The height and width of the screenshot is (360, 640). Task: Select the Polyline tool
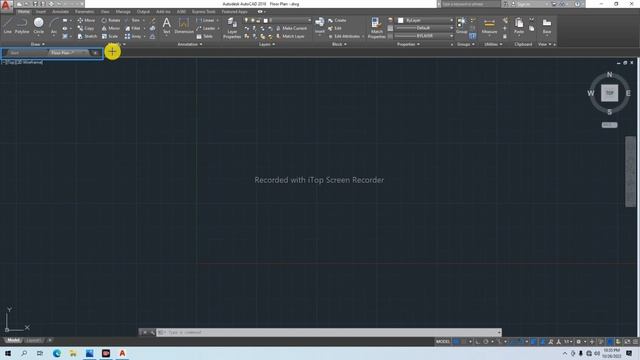(22, 26)
